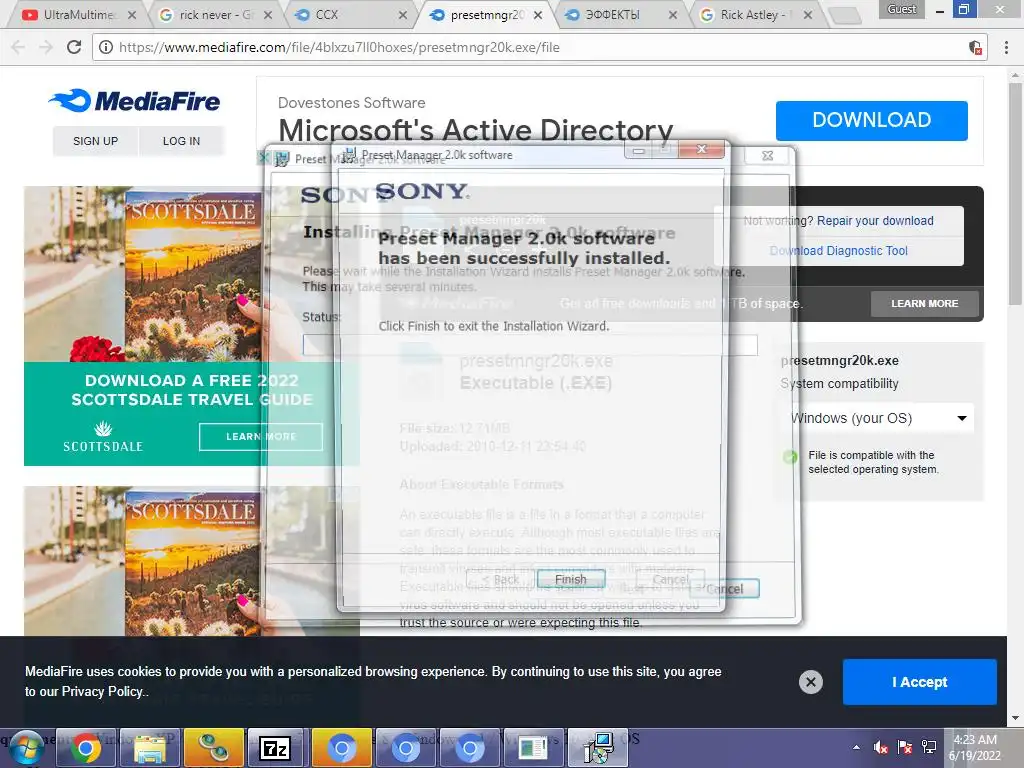Click LEARN MORE in upper Scottsdale ad

tap(261, 436)
